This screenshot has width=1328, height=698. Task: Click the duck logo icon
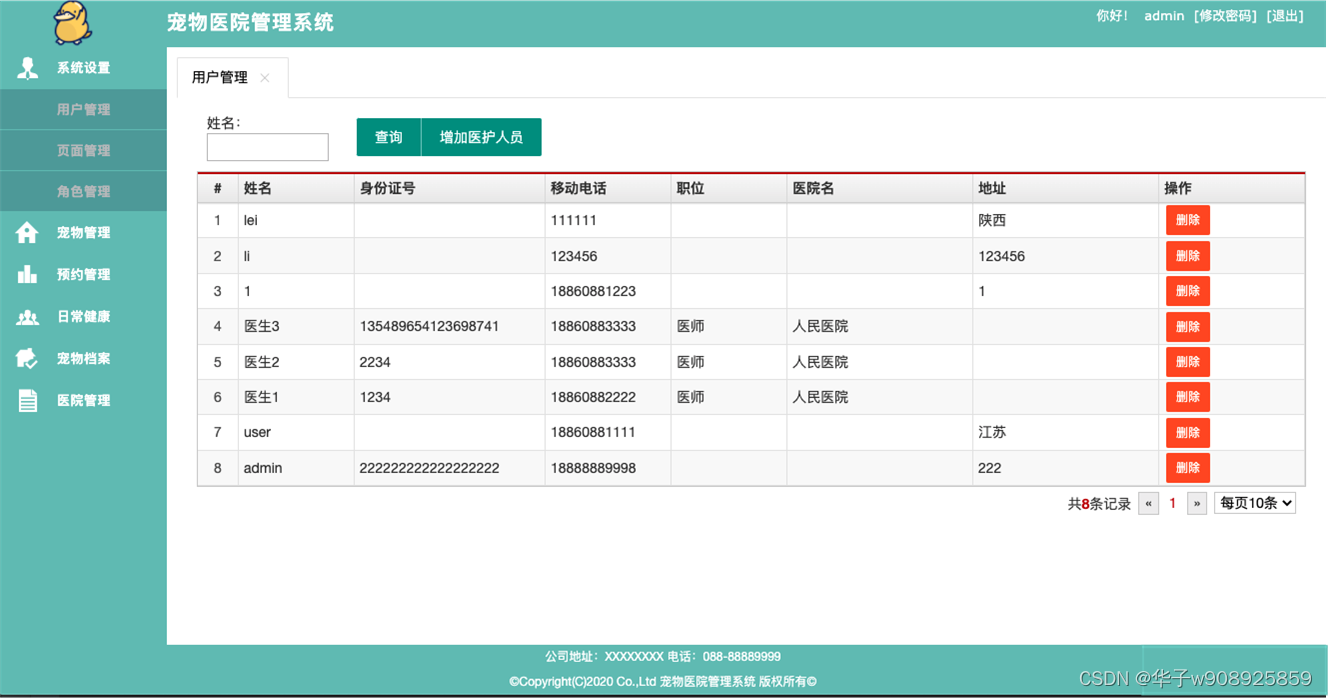click(72, 23)
